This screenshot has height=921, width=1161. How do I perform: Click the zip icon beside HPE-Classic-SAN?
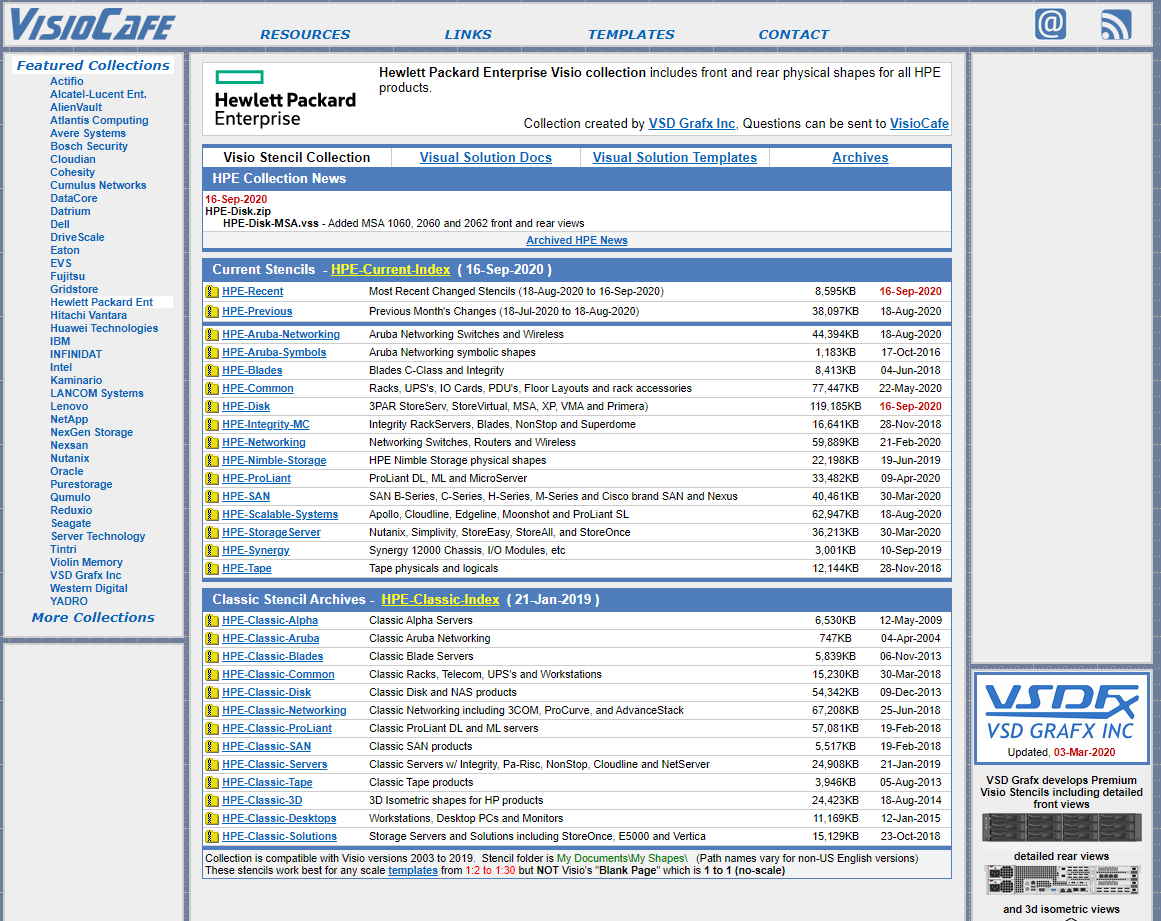coord(212,746)
